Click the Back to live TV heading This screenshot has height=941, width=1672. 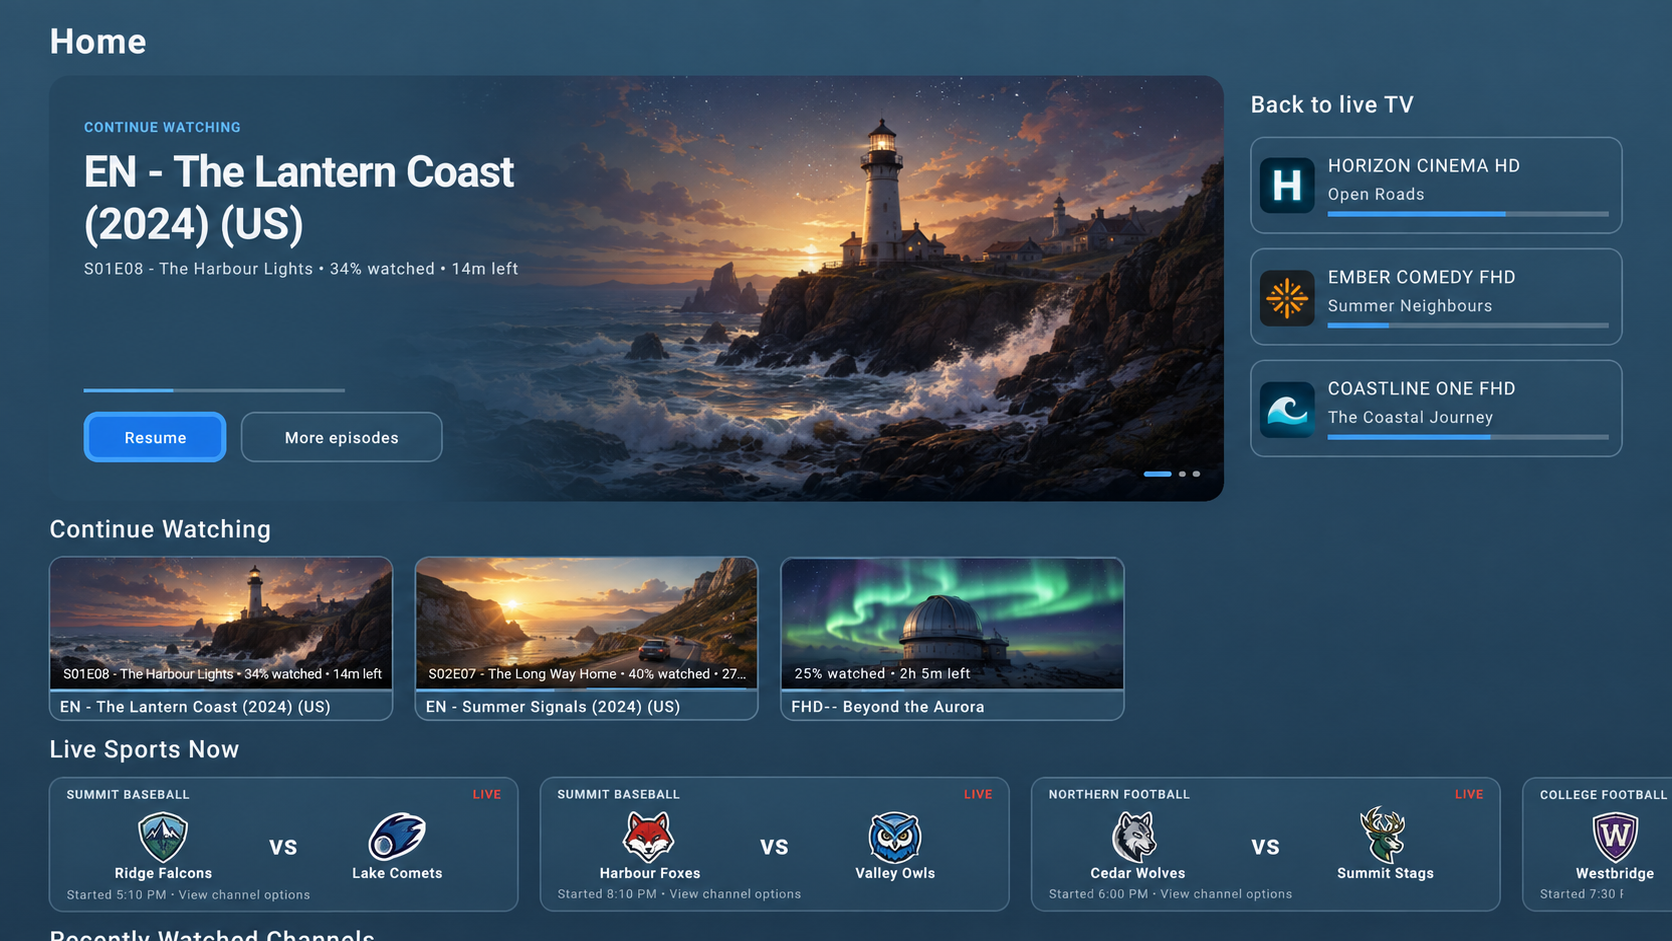(x=1332, y=105)
